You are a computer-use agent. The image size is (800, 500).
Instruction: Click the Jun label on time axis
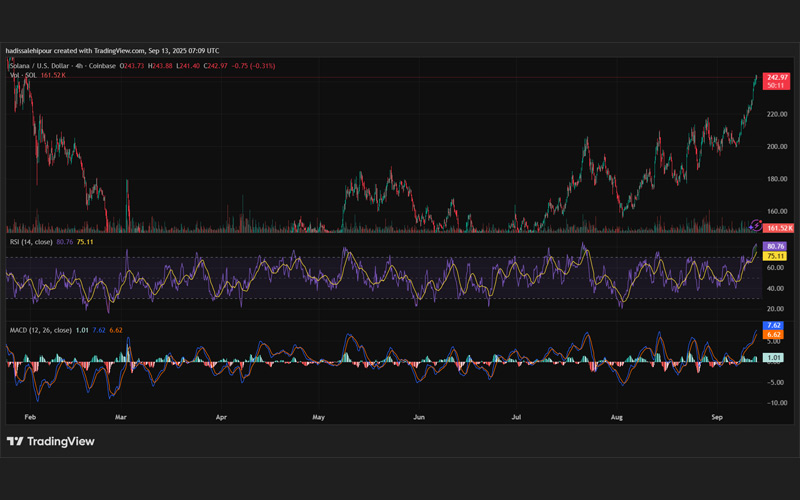point(419,417)
